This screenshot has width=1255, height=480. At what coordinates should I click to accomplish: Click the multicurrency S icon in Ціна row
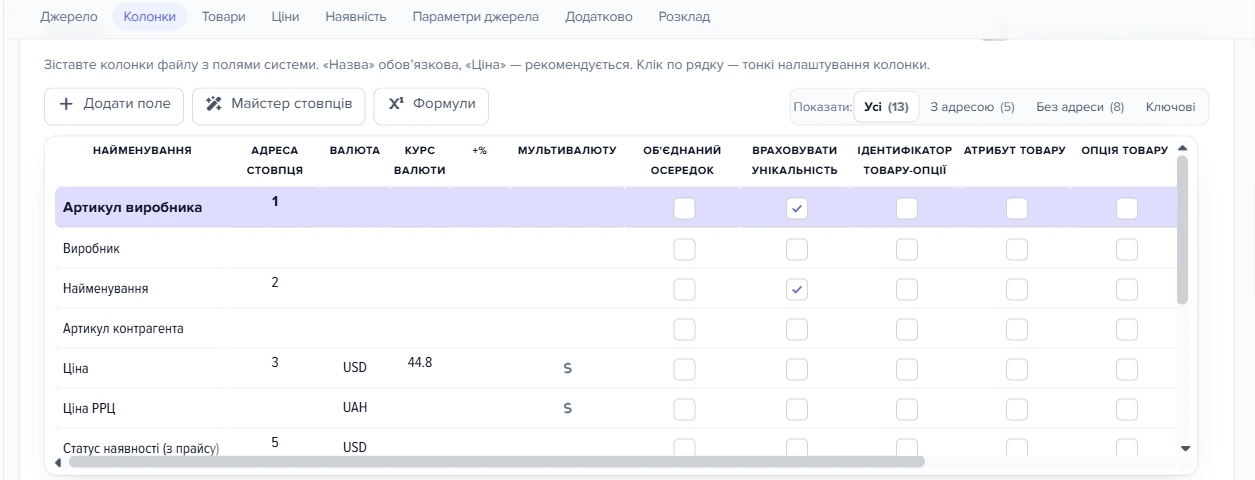tap(567, 368)
